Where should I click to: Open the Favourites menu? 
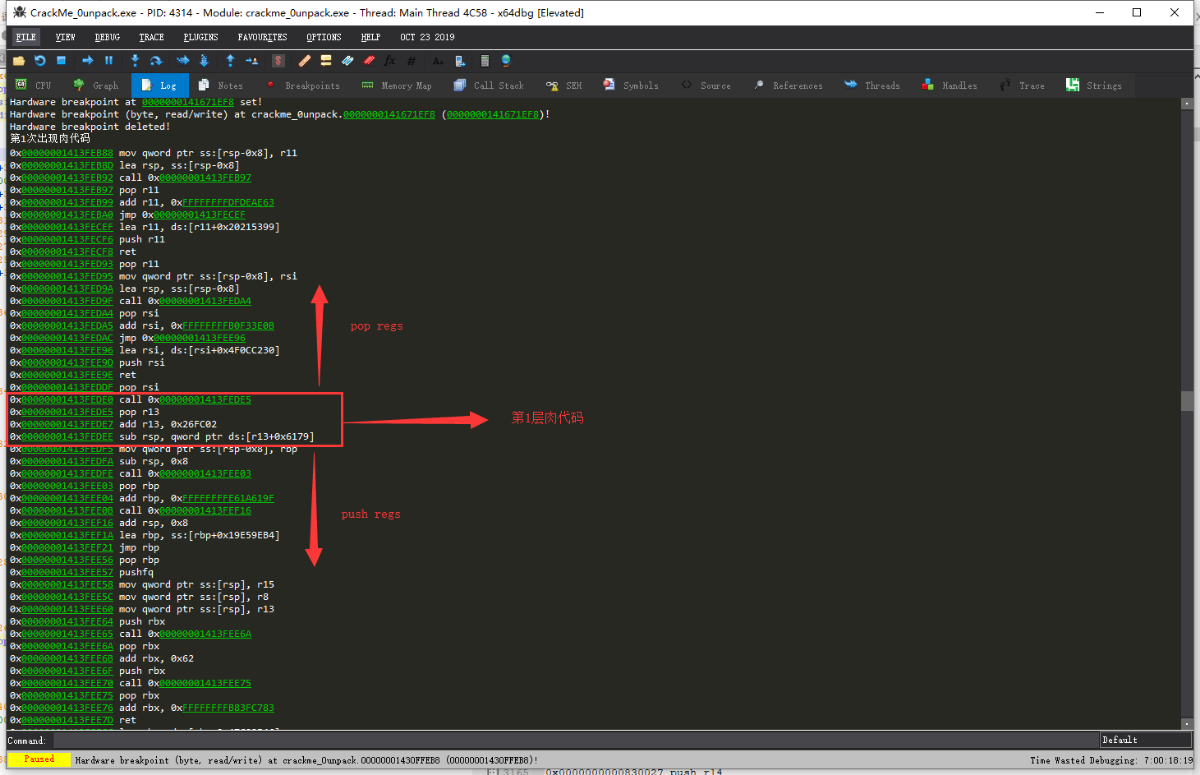coord(263,37)
